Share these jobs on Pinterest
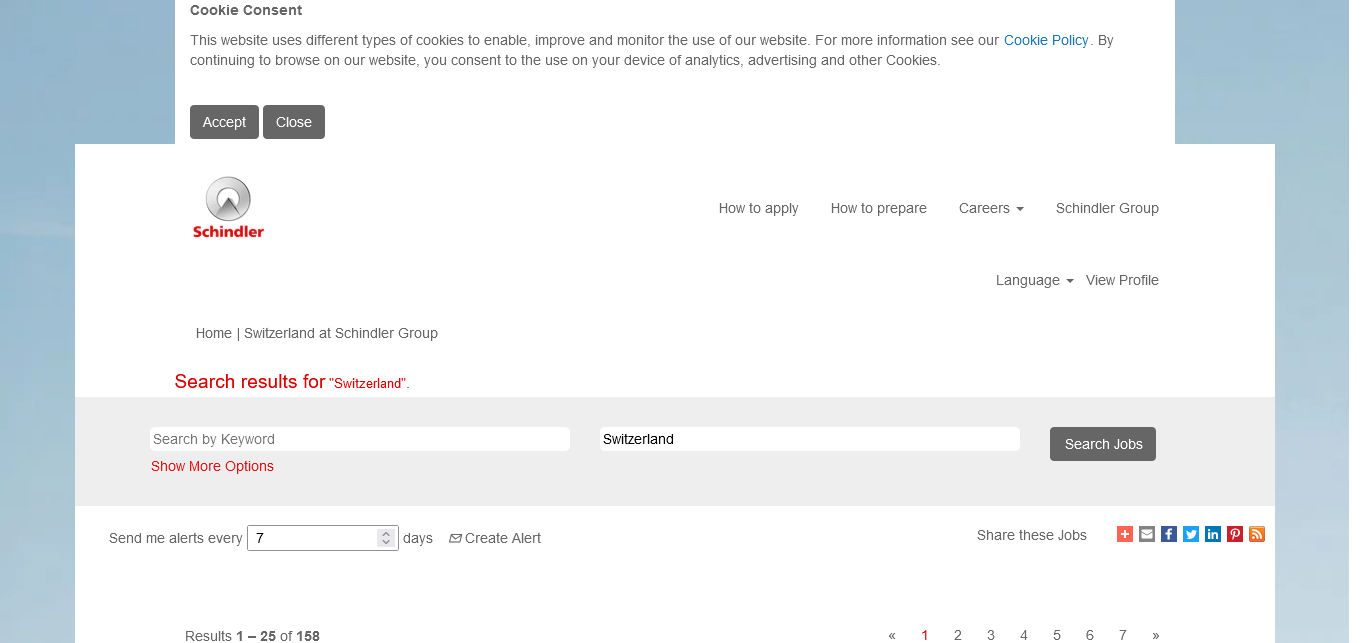 pos(1235,534)
